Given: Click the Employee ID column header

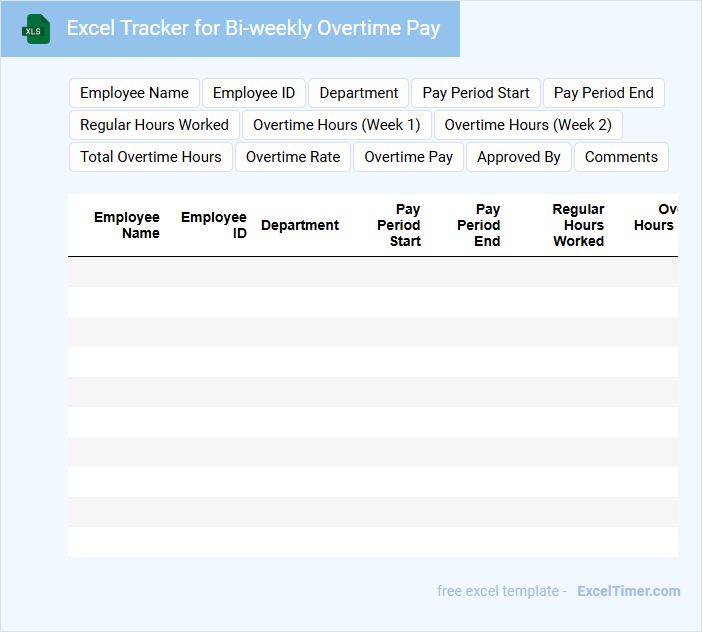Looking at the screenshot, I should tap(214, 225).
